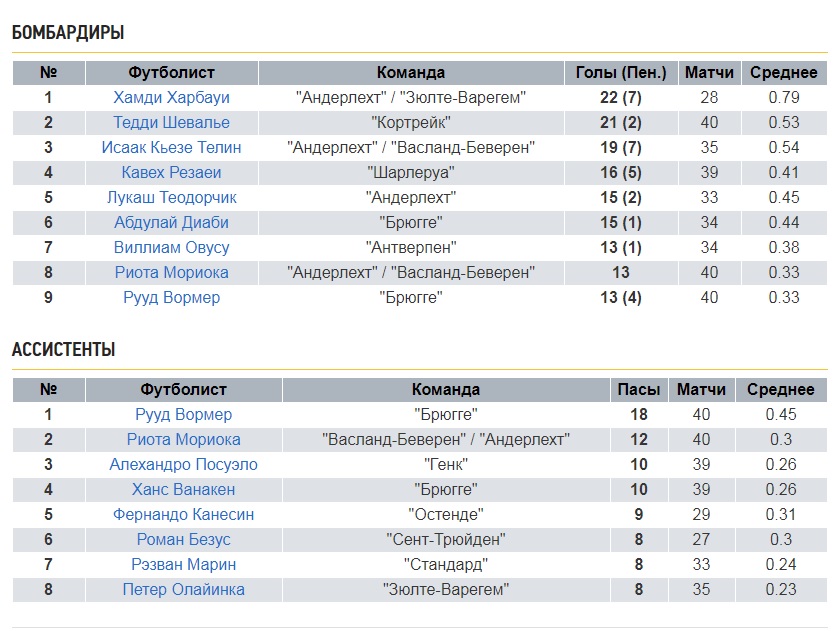Click the Пасы column header

pyautogui.click(x=638, y=389)
